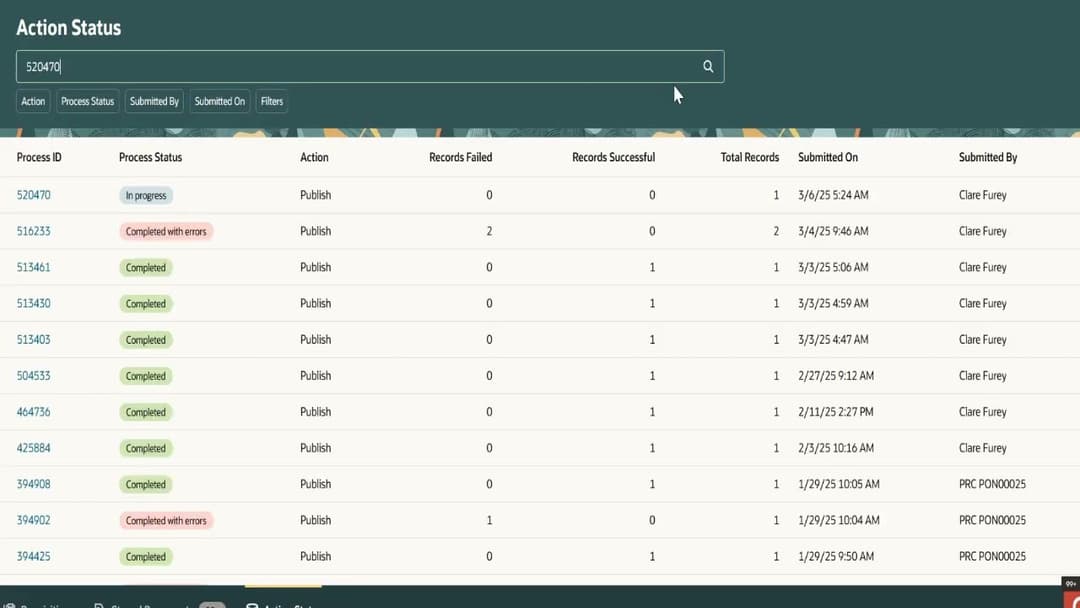Open process 394908 details
This screenshot has height=608, width=1080.
tap(34, 484)
